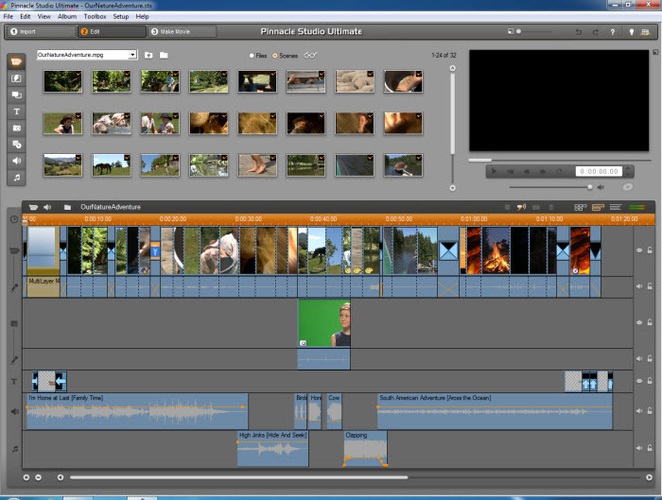The height and width of the screenshot is (500, 662).
Task: Click the player volume slider
Action: pos(551,187)
